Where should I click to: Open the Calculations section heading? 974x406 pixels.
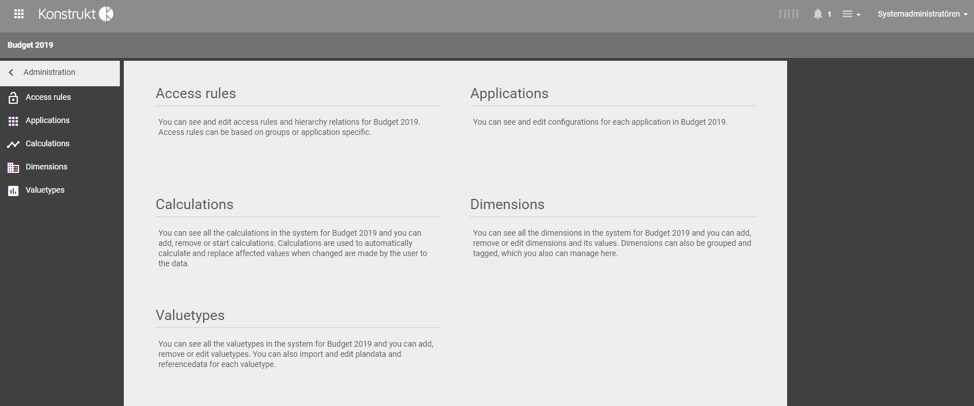(194, 204)
